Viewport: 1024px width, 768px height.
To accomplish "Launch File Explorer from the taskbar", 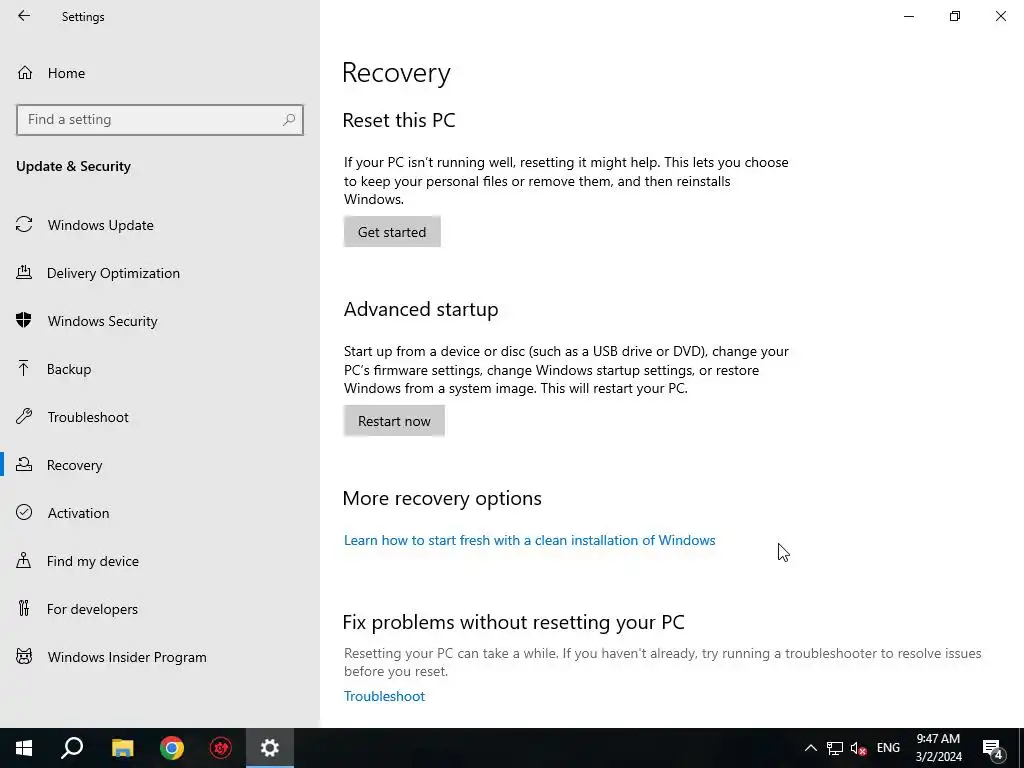I will click(122, 748).
